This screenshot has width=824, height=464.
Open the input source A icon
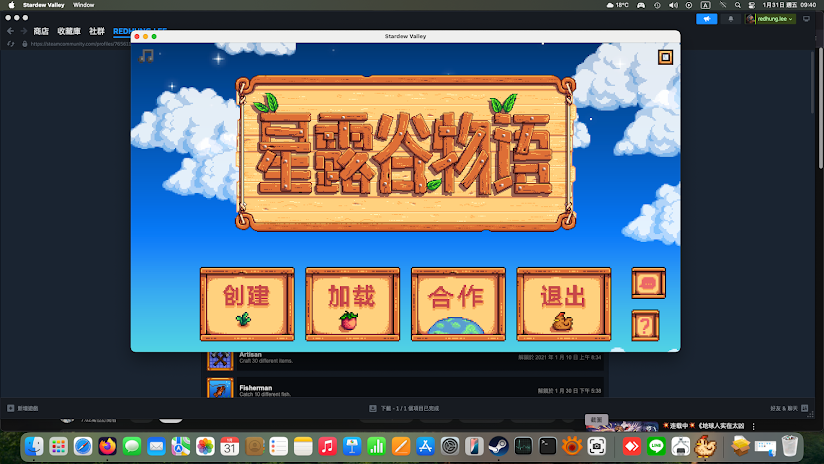pyautogui.click(x=705, y=5)
